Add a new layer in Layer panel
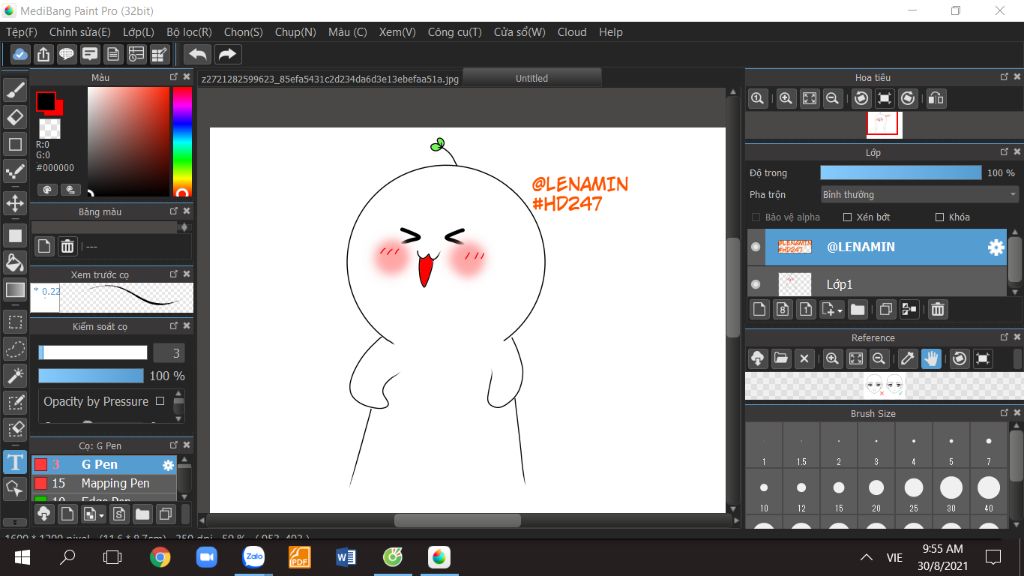The image size is (1024, 576). [x=759, y=310]
